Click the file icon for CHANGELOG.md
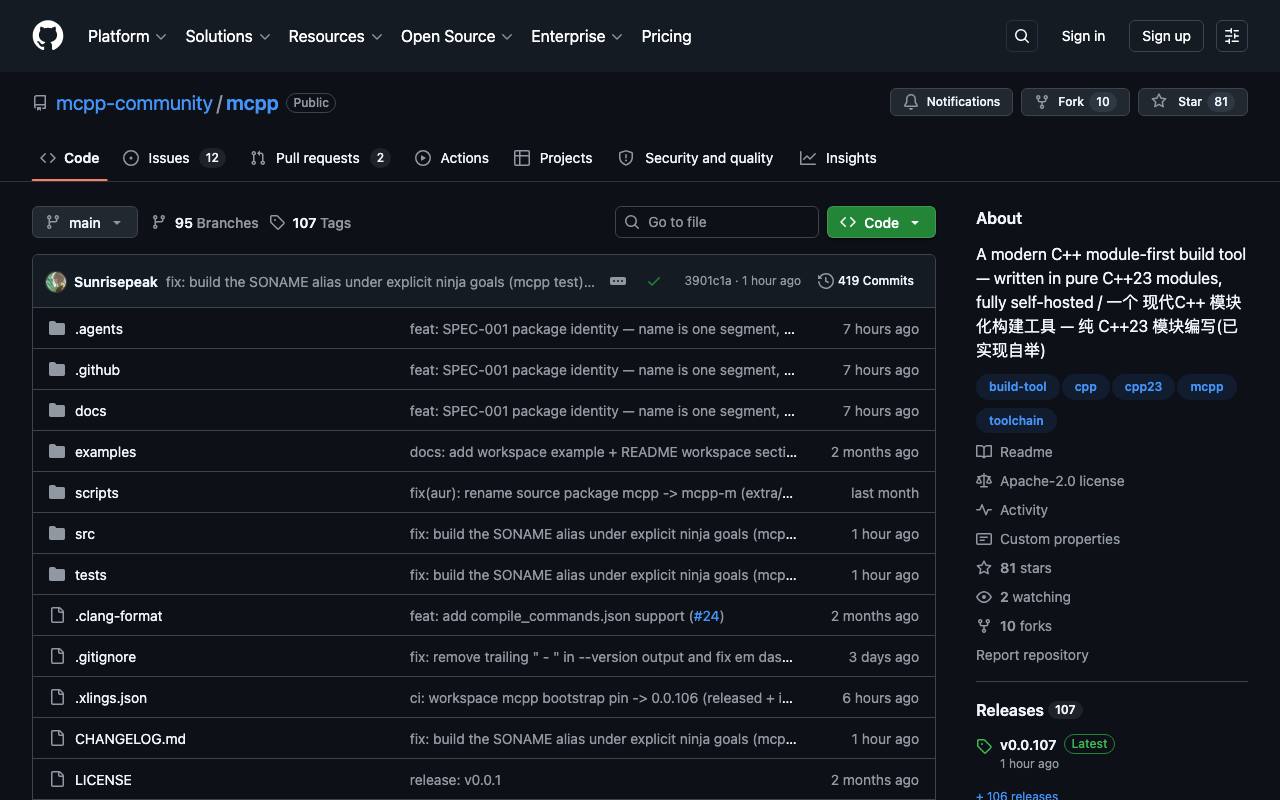 click(x=57, y=739)
